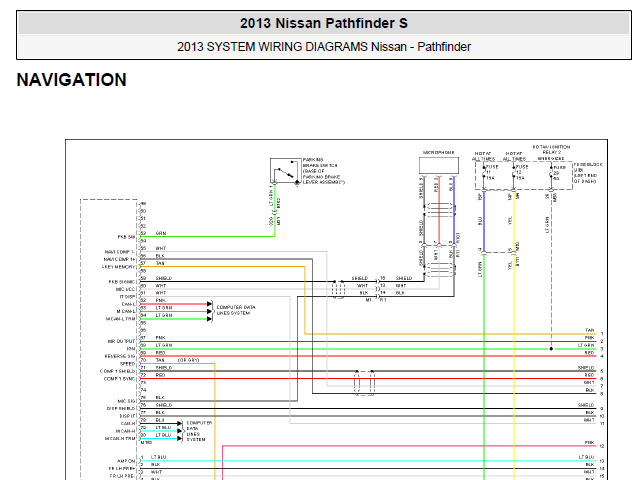
Task: Click the TAN wire label at pin 57
Action: (x=160, y=264)
